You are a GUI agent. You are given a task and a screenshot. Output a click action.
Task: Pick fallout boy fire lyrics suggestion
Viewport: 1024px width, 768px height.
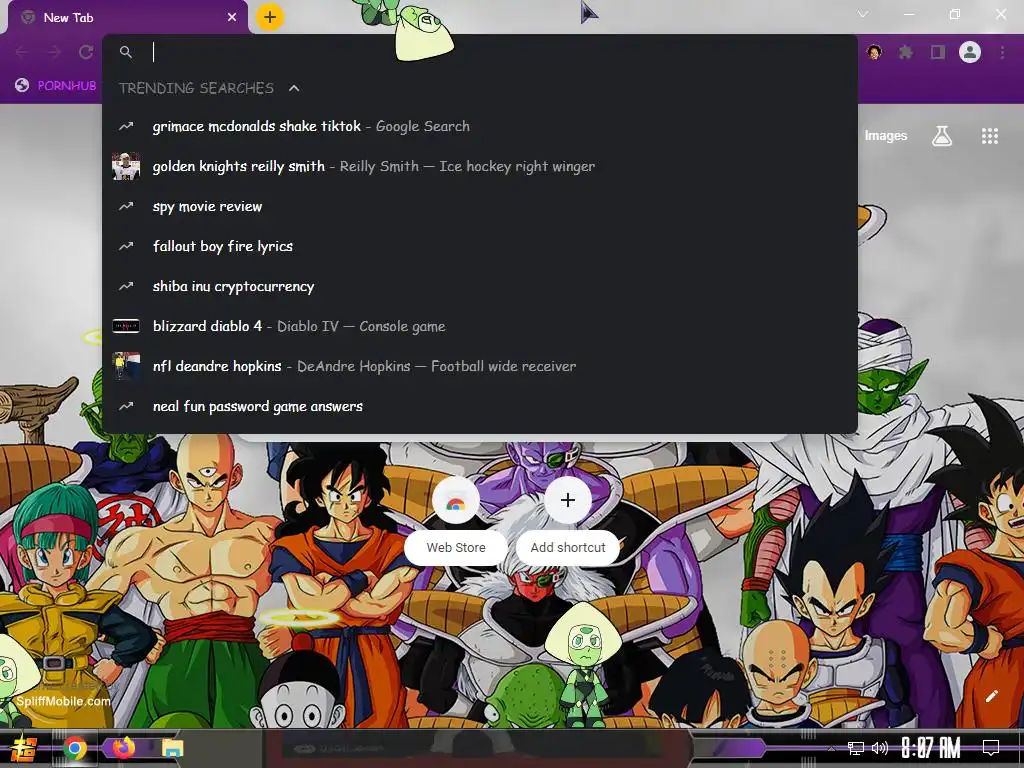[x=480, y=246]
